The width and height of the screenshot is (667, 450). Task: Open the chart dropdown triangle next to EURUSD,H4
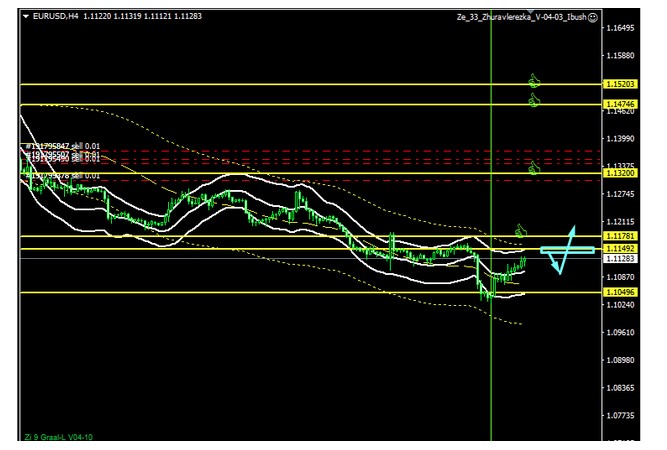(25, 17)
